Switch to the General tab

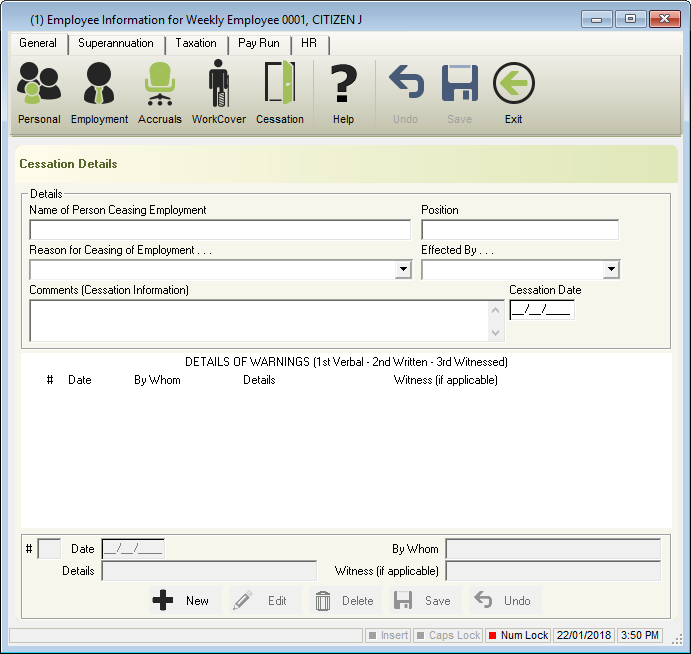pyautogui.click(x=38, y=43)
